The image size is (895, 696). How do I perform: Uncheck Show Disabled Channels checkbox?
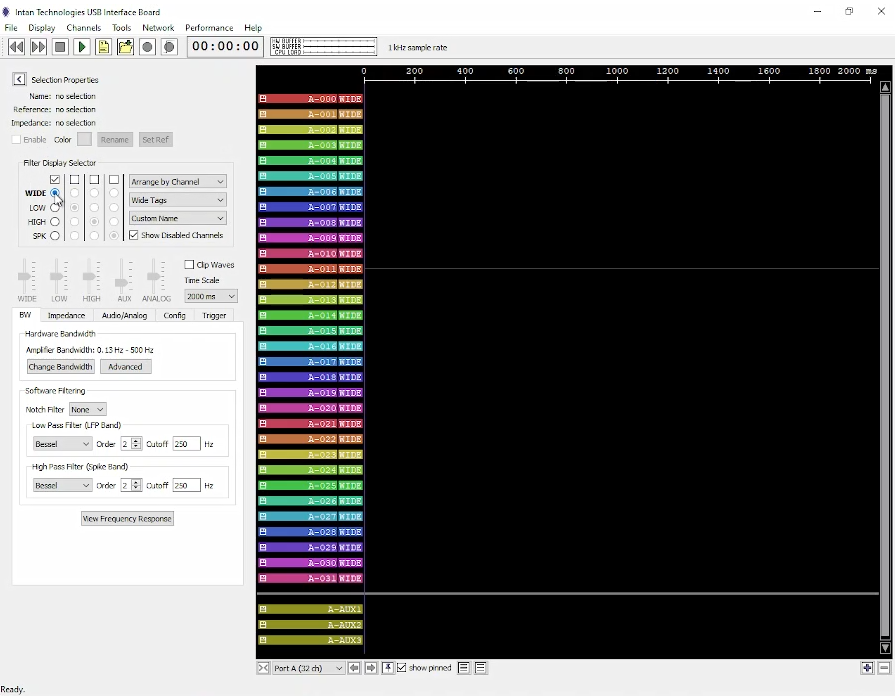[134, 235]
